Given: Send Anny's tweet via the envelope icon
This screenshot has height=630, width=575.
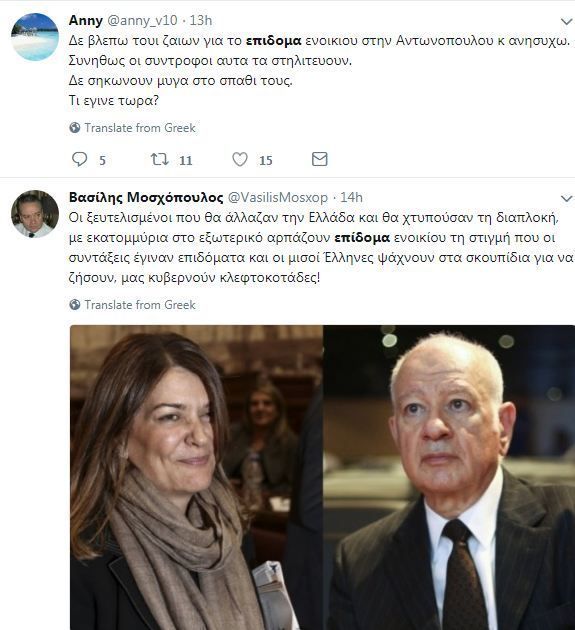Looking at the screenshot, I should pos(320,159).
